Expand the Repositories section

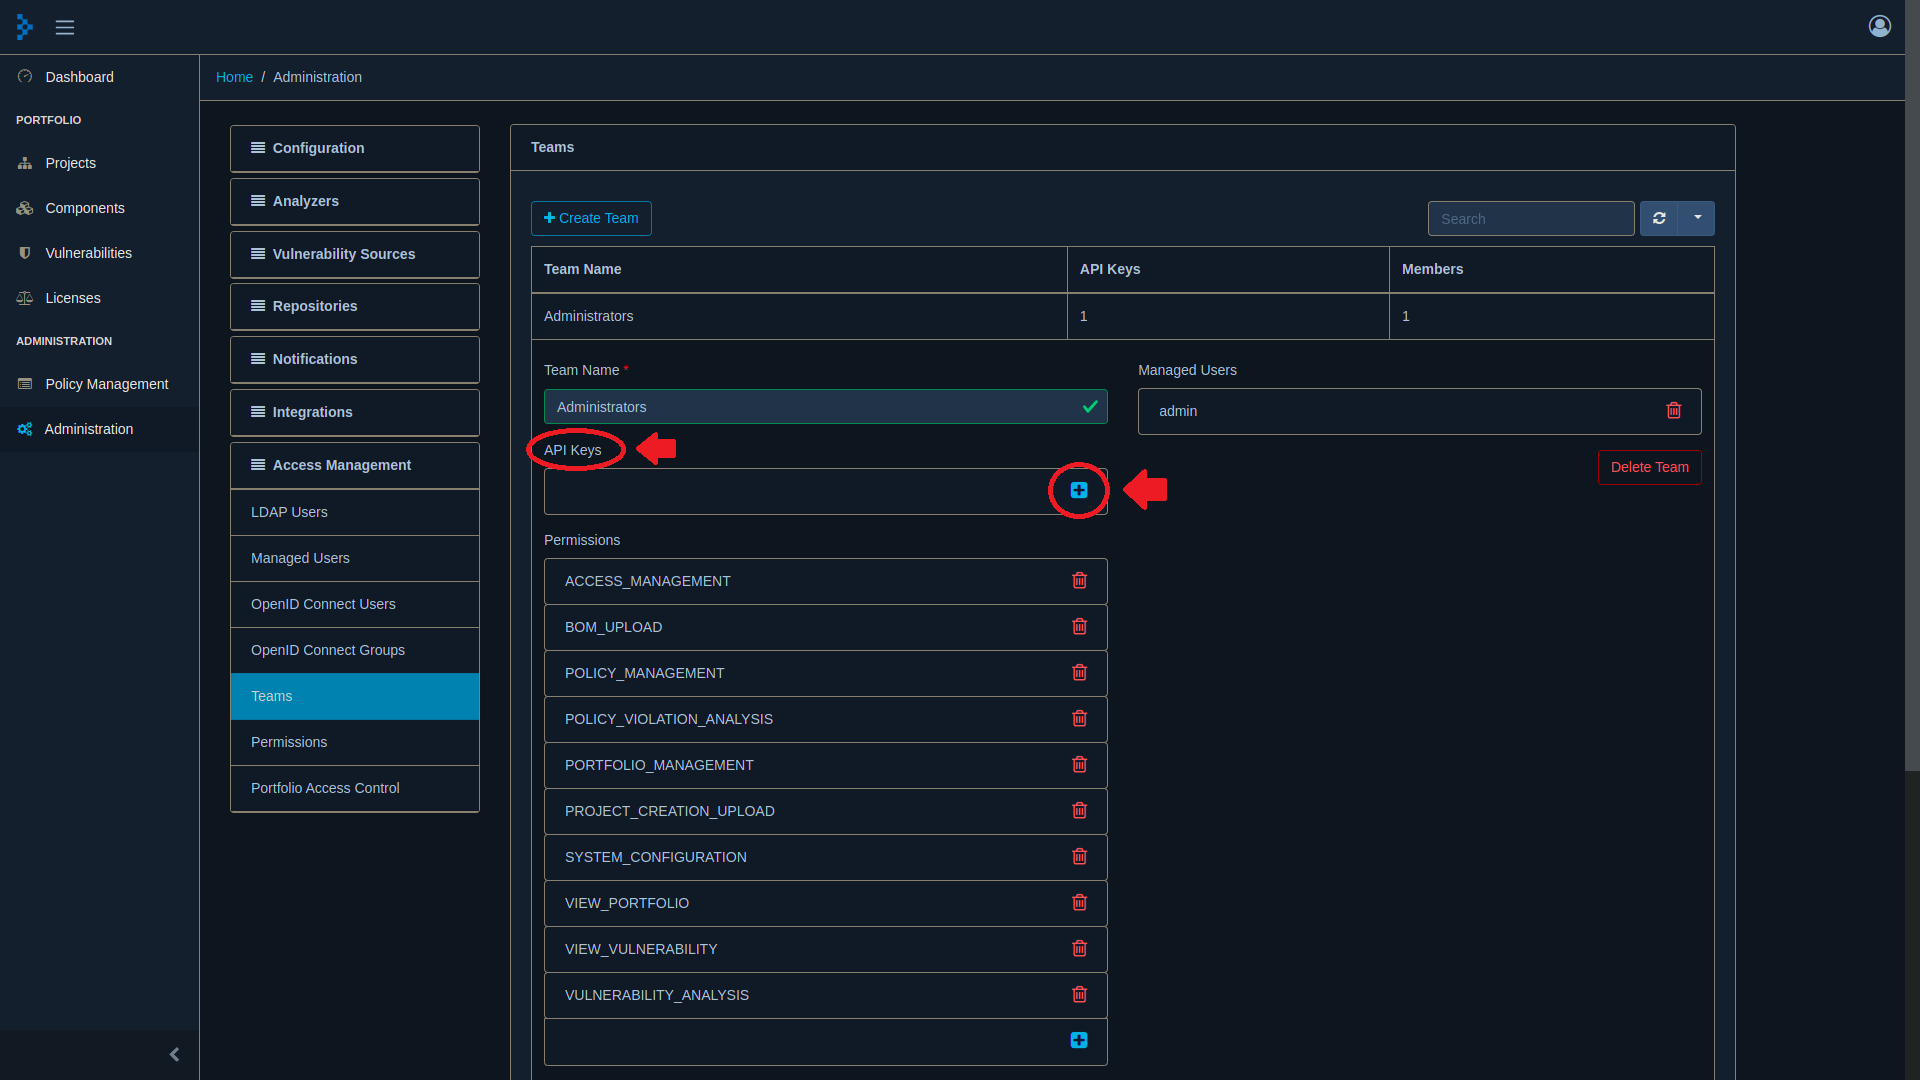[355, 306]
